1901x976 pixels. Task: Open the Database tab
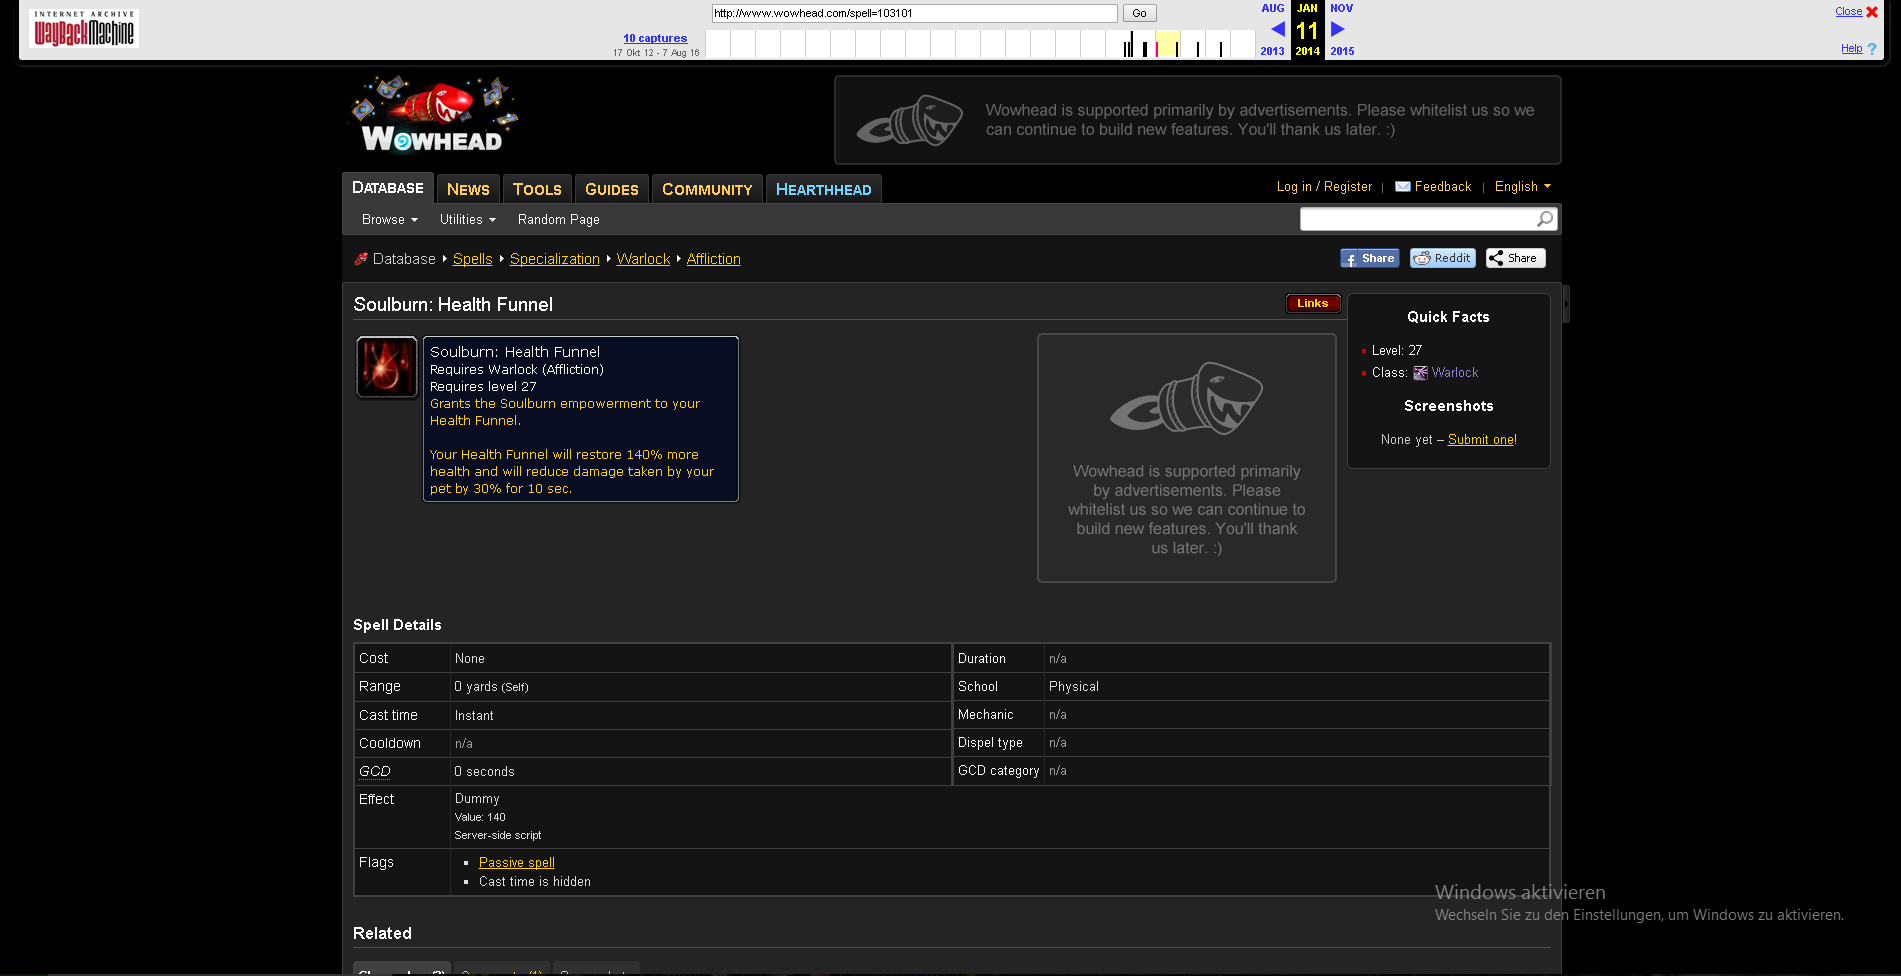tap(388, 188)
